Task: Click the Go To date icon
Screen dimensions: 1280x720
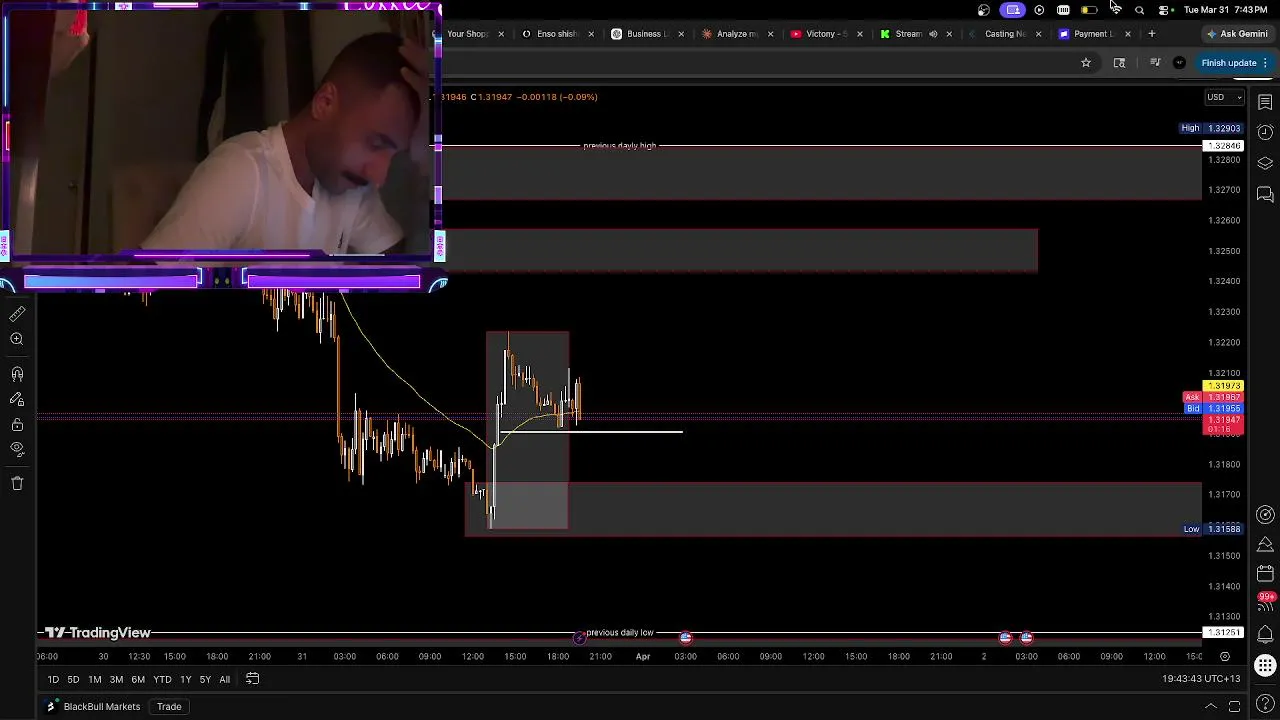Action: (253, 679)
